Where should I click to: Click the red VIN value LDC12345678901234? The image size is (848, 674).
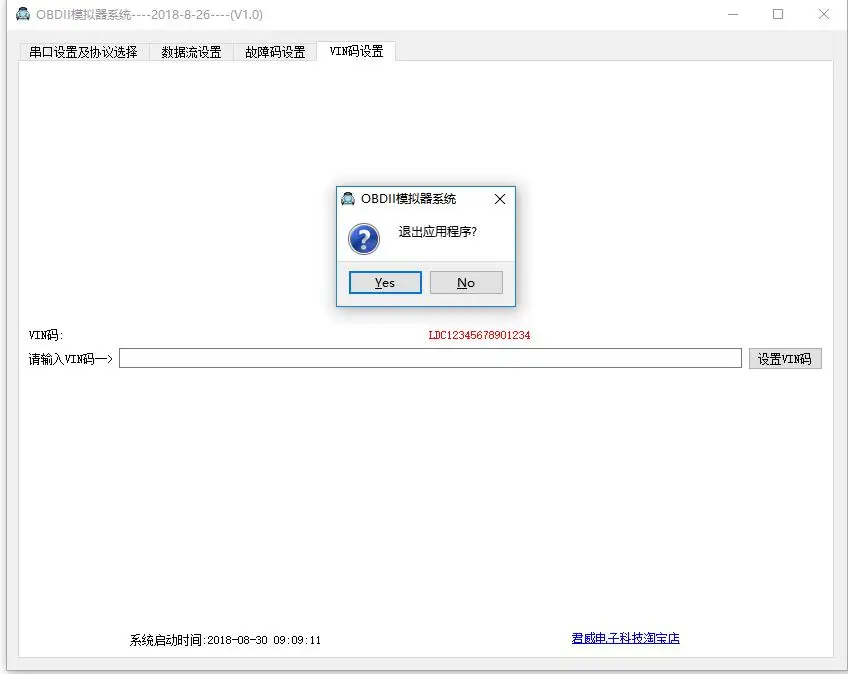[479, 335]
